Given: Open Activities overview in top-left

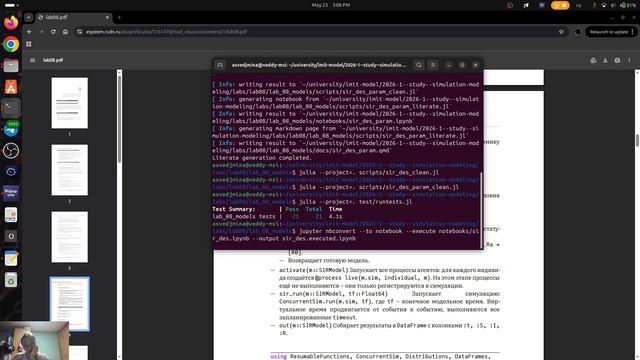Looking at the screenshot, I should 11,5.
